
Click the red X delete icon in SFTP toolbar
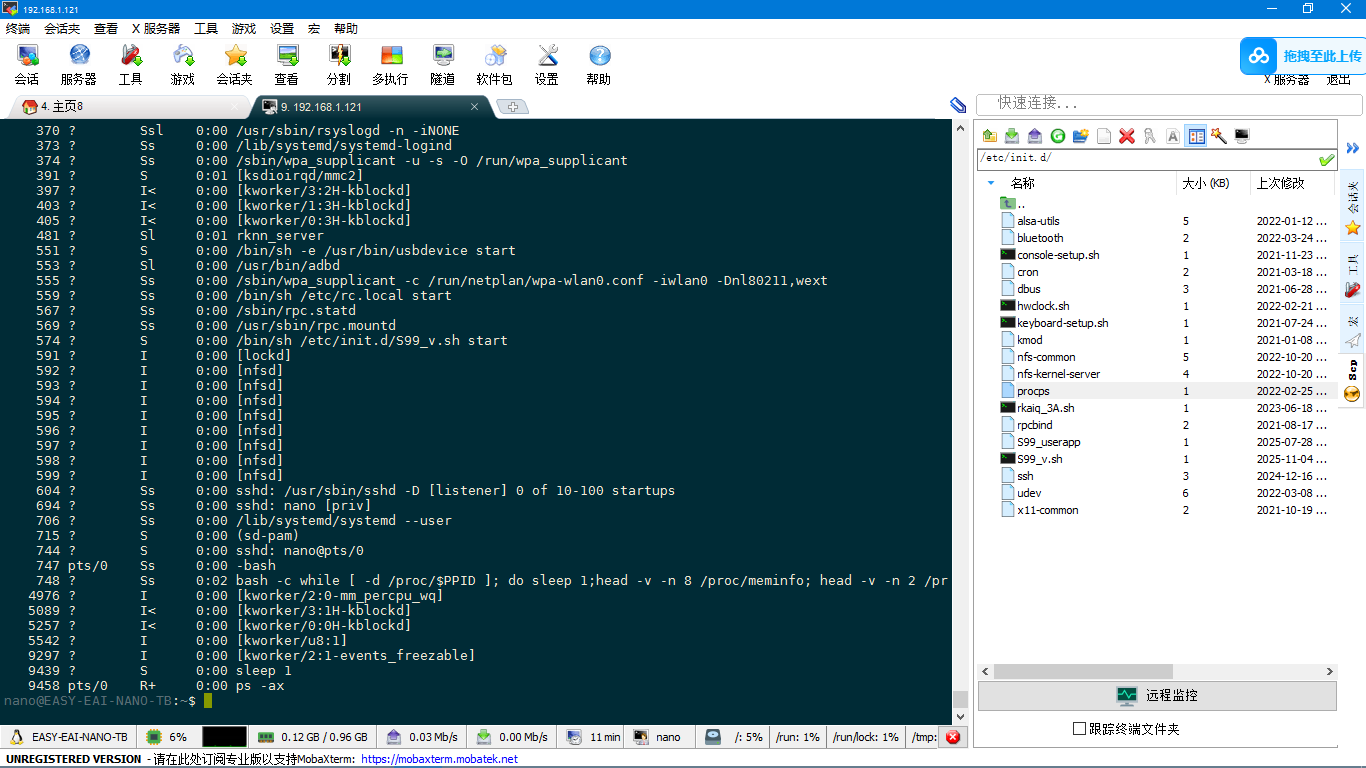pyautogui.click(x=1127, y=136)
